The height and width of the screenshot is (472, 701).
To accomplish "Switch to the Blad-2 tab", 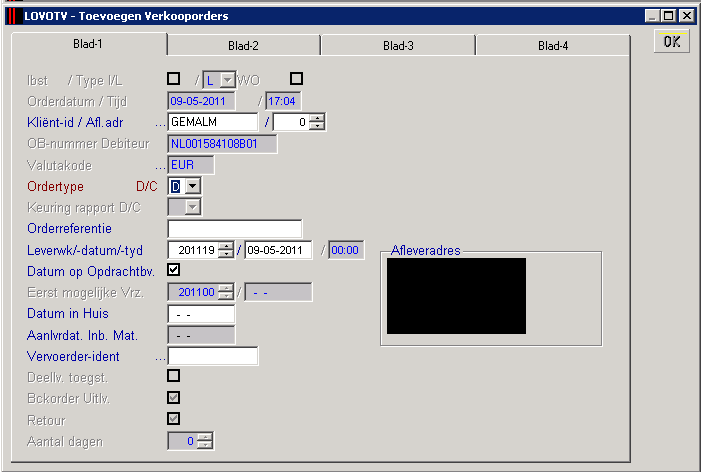I will [x=244, y=46].
